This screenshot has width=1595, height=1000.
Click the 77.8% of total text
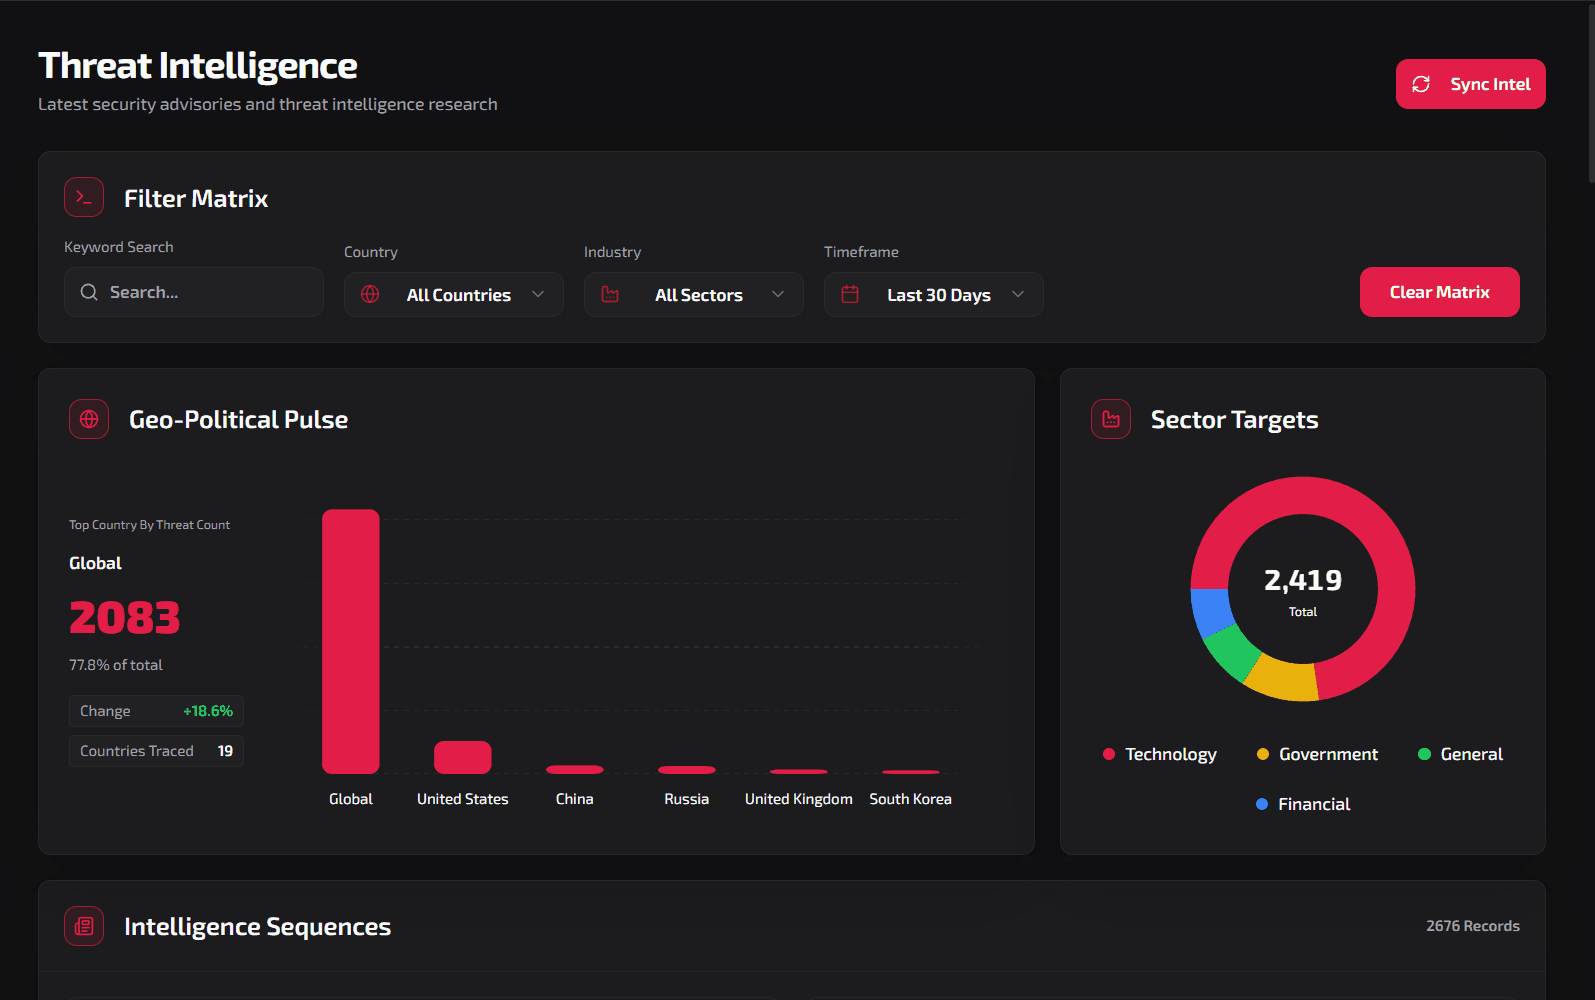coord(116,665)
